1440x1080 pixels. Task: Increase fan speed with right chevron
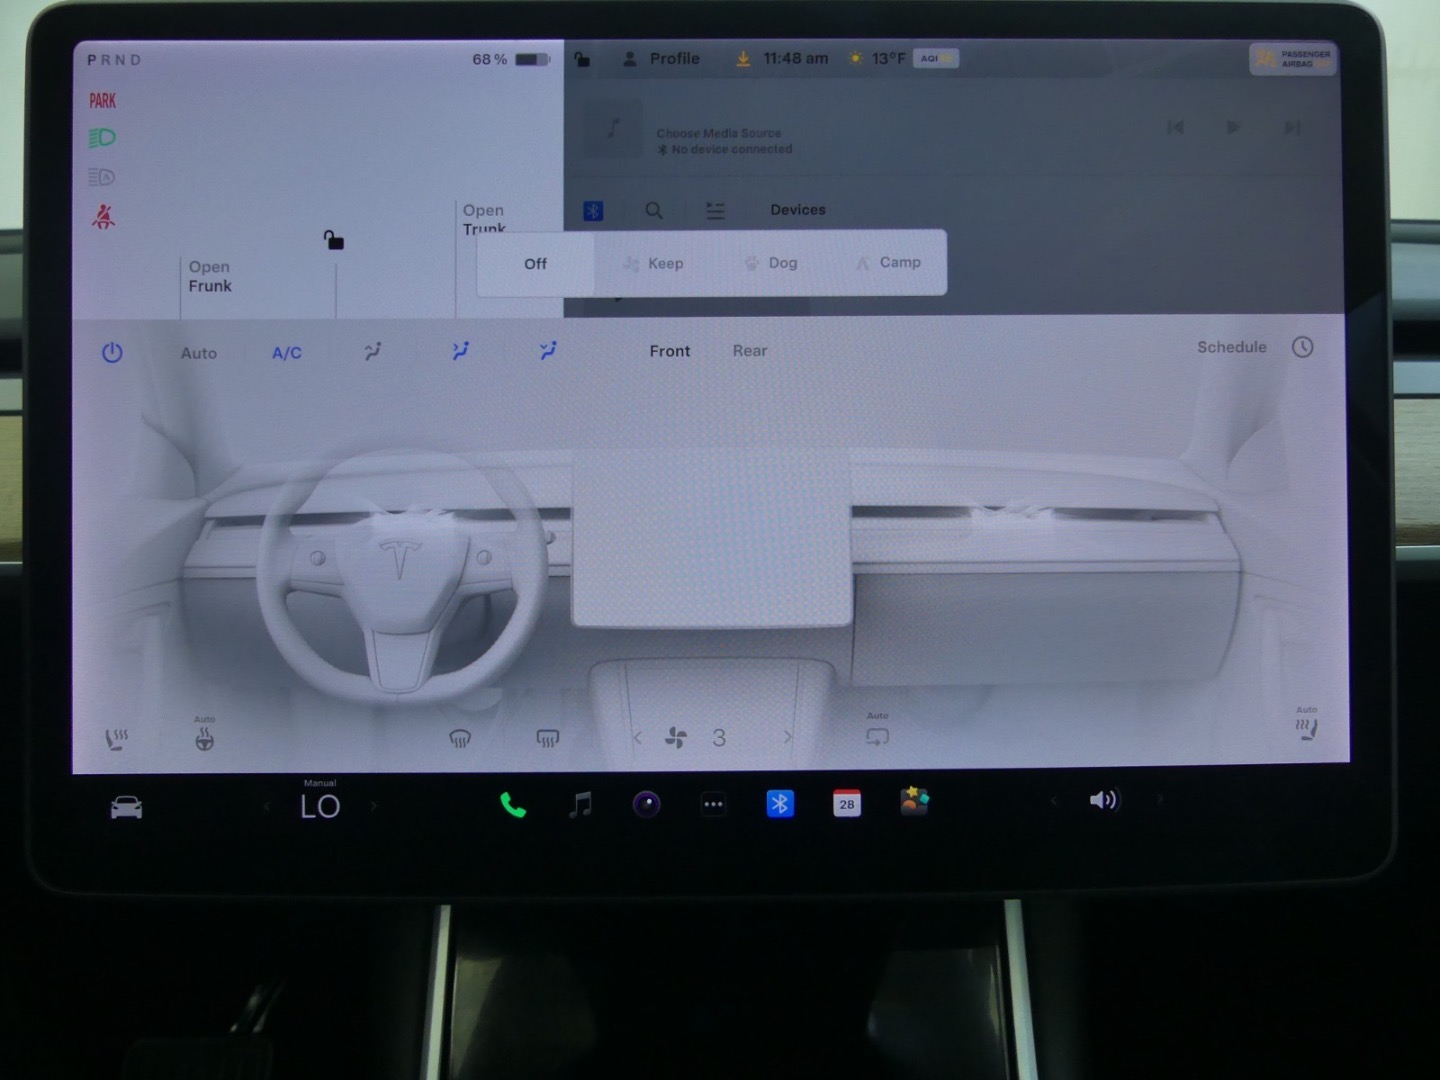(x=787, y=738)
